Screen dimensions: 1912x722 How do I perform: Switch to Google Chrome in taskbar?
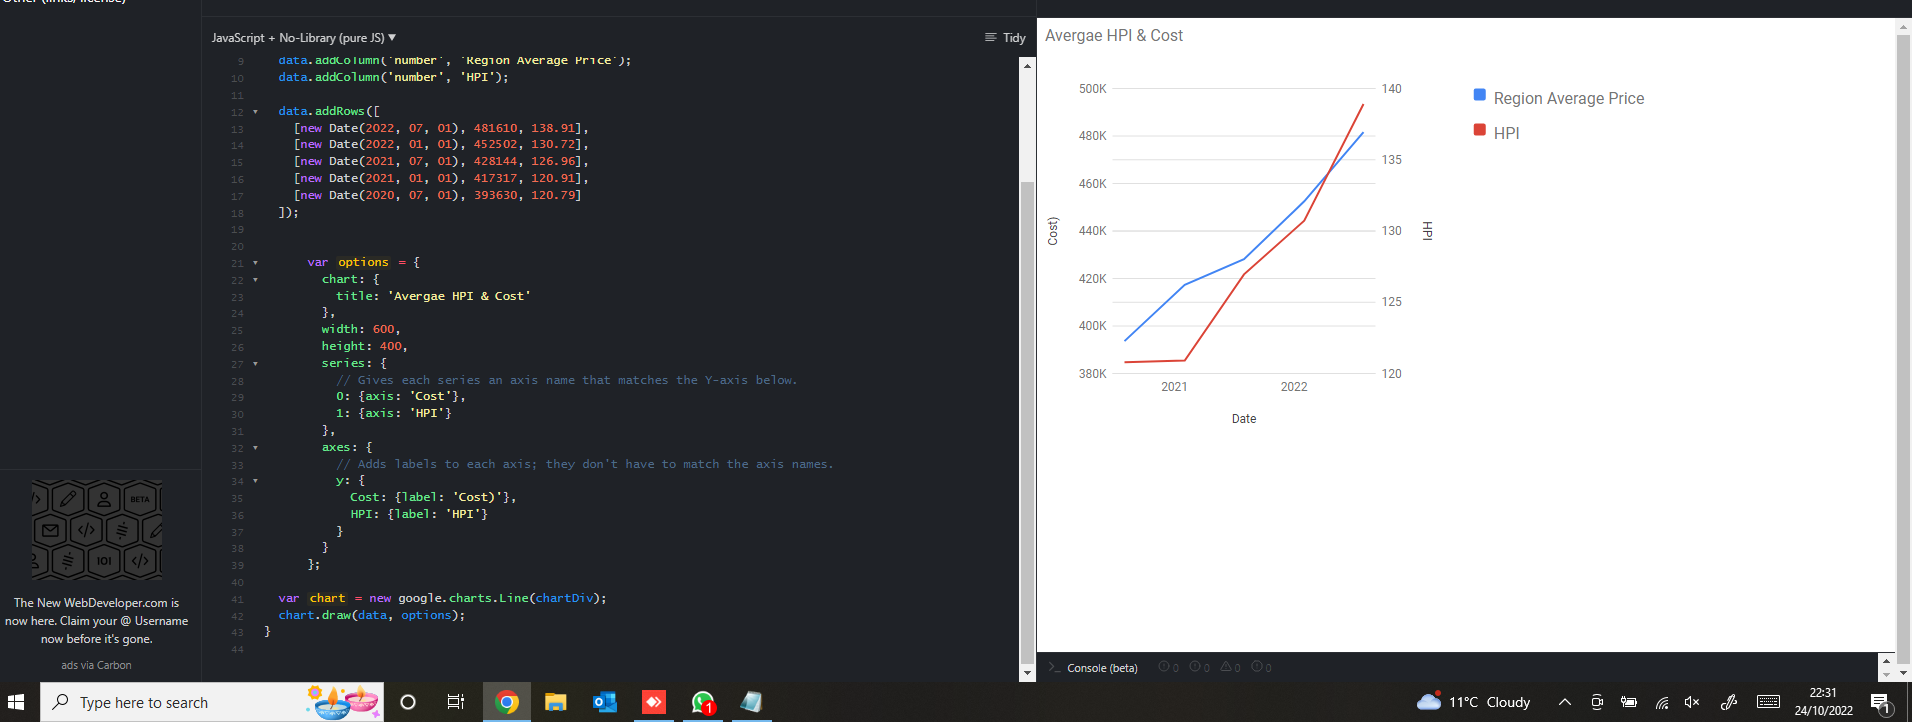tap(506, 702)
